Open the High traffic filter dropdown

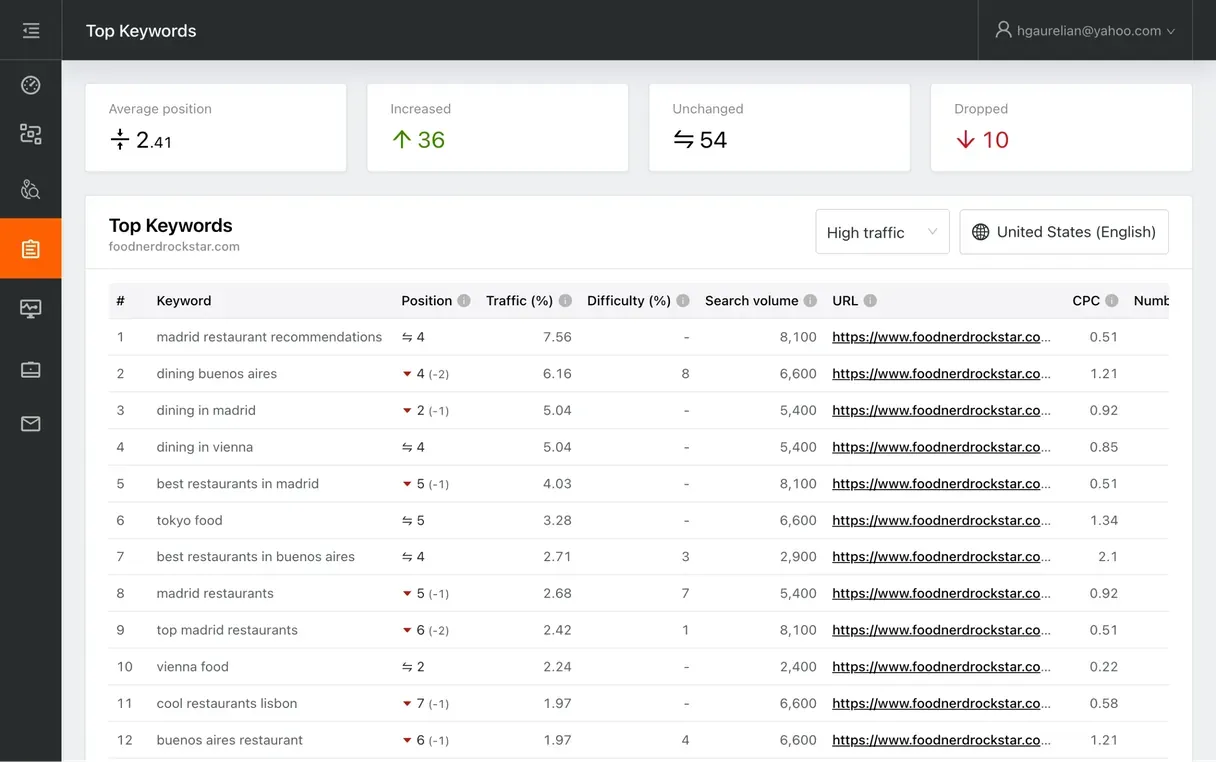[x=882, y=232]
